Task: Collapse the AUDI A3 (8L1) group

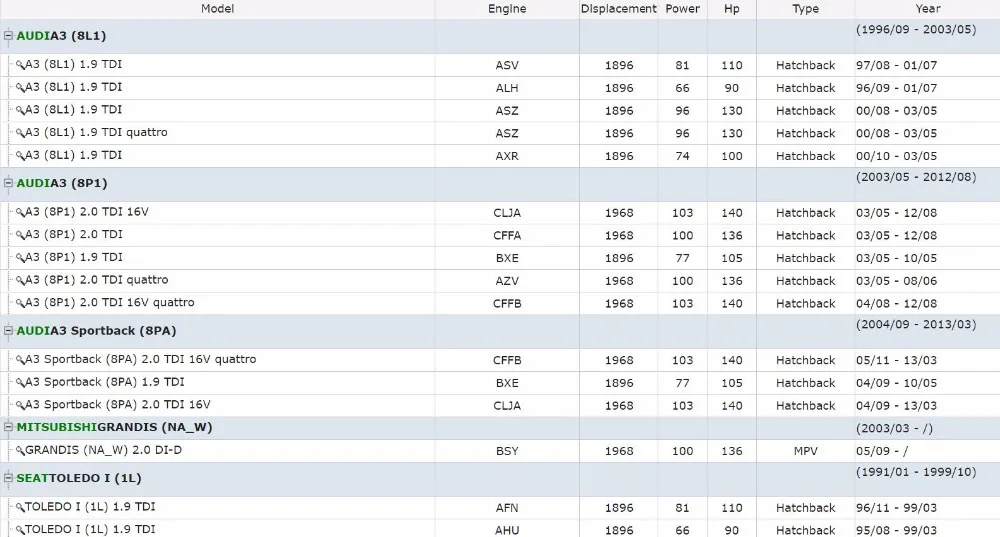Action: point(8,36)
